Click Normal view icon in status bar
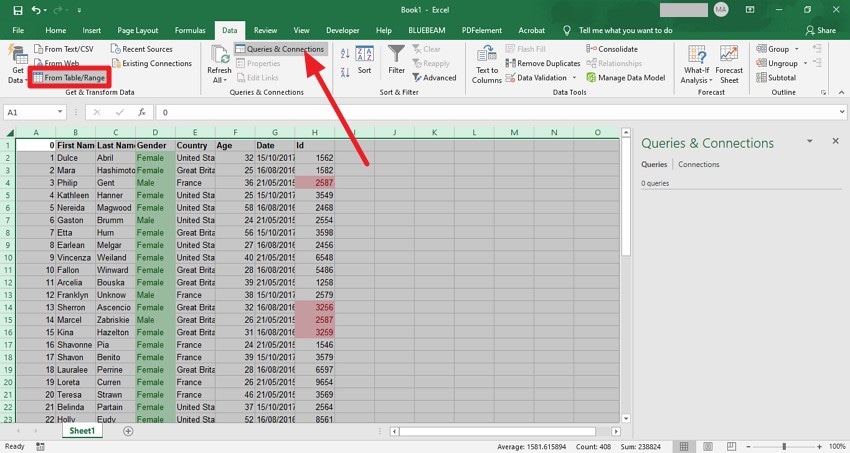 tap(684, 446)
